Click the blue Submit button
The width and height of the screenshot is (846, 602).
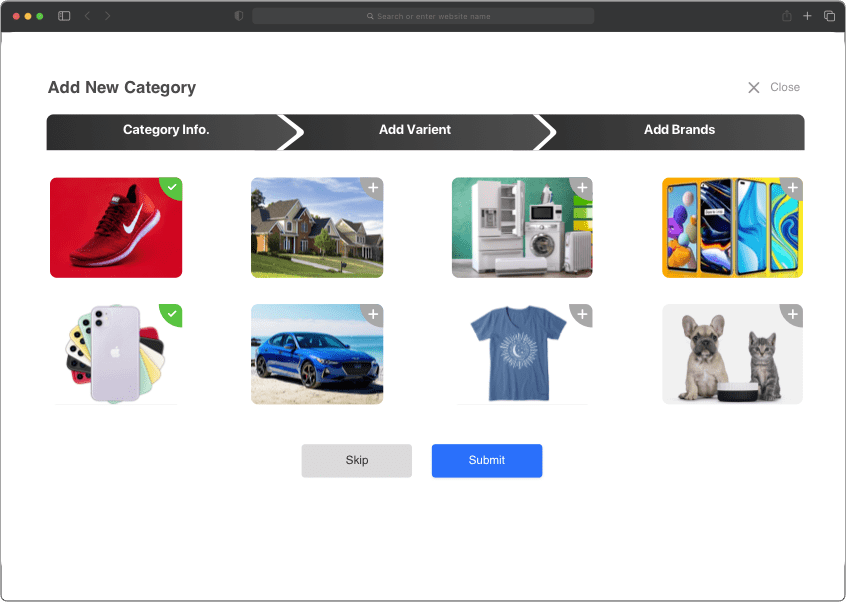pyautogui.click(x=487, y=461)
